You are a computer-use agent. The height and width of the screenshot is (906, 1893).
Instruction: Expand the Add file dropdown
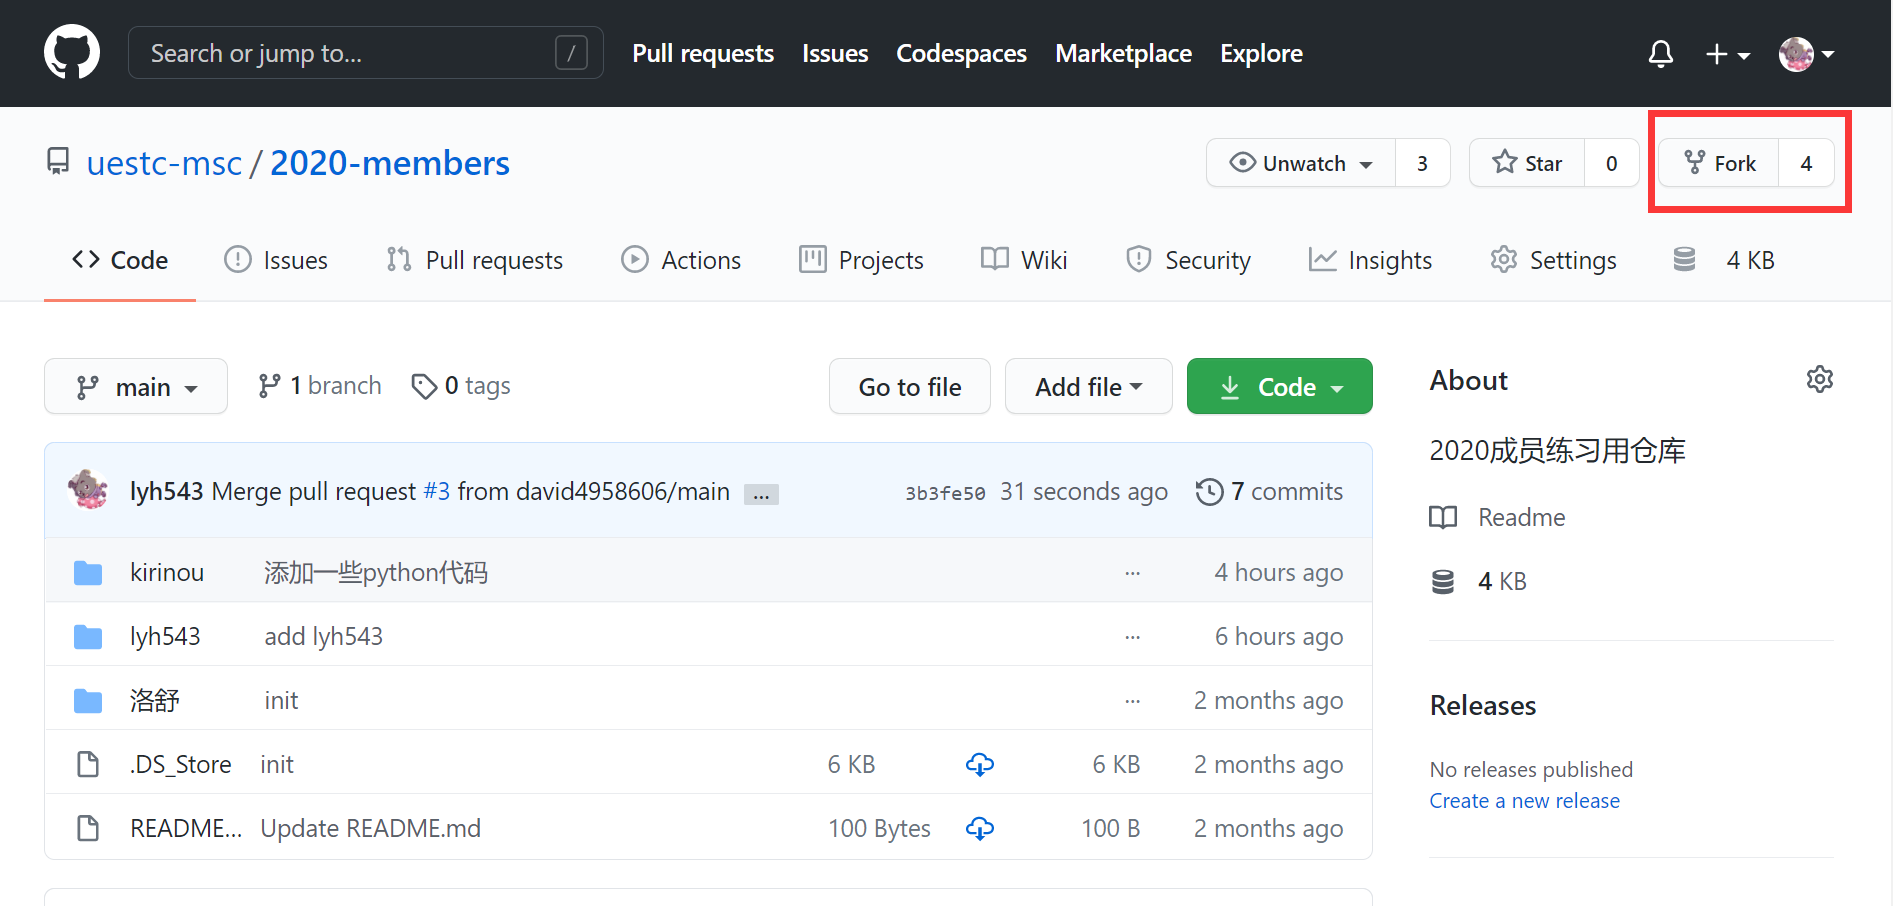[1089, 386]
